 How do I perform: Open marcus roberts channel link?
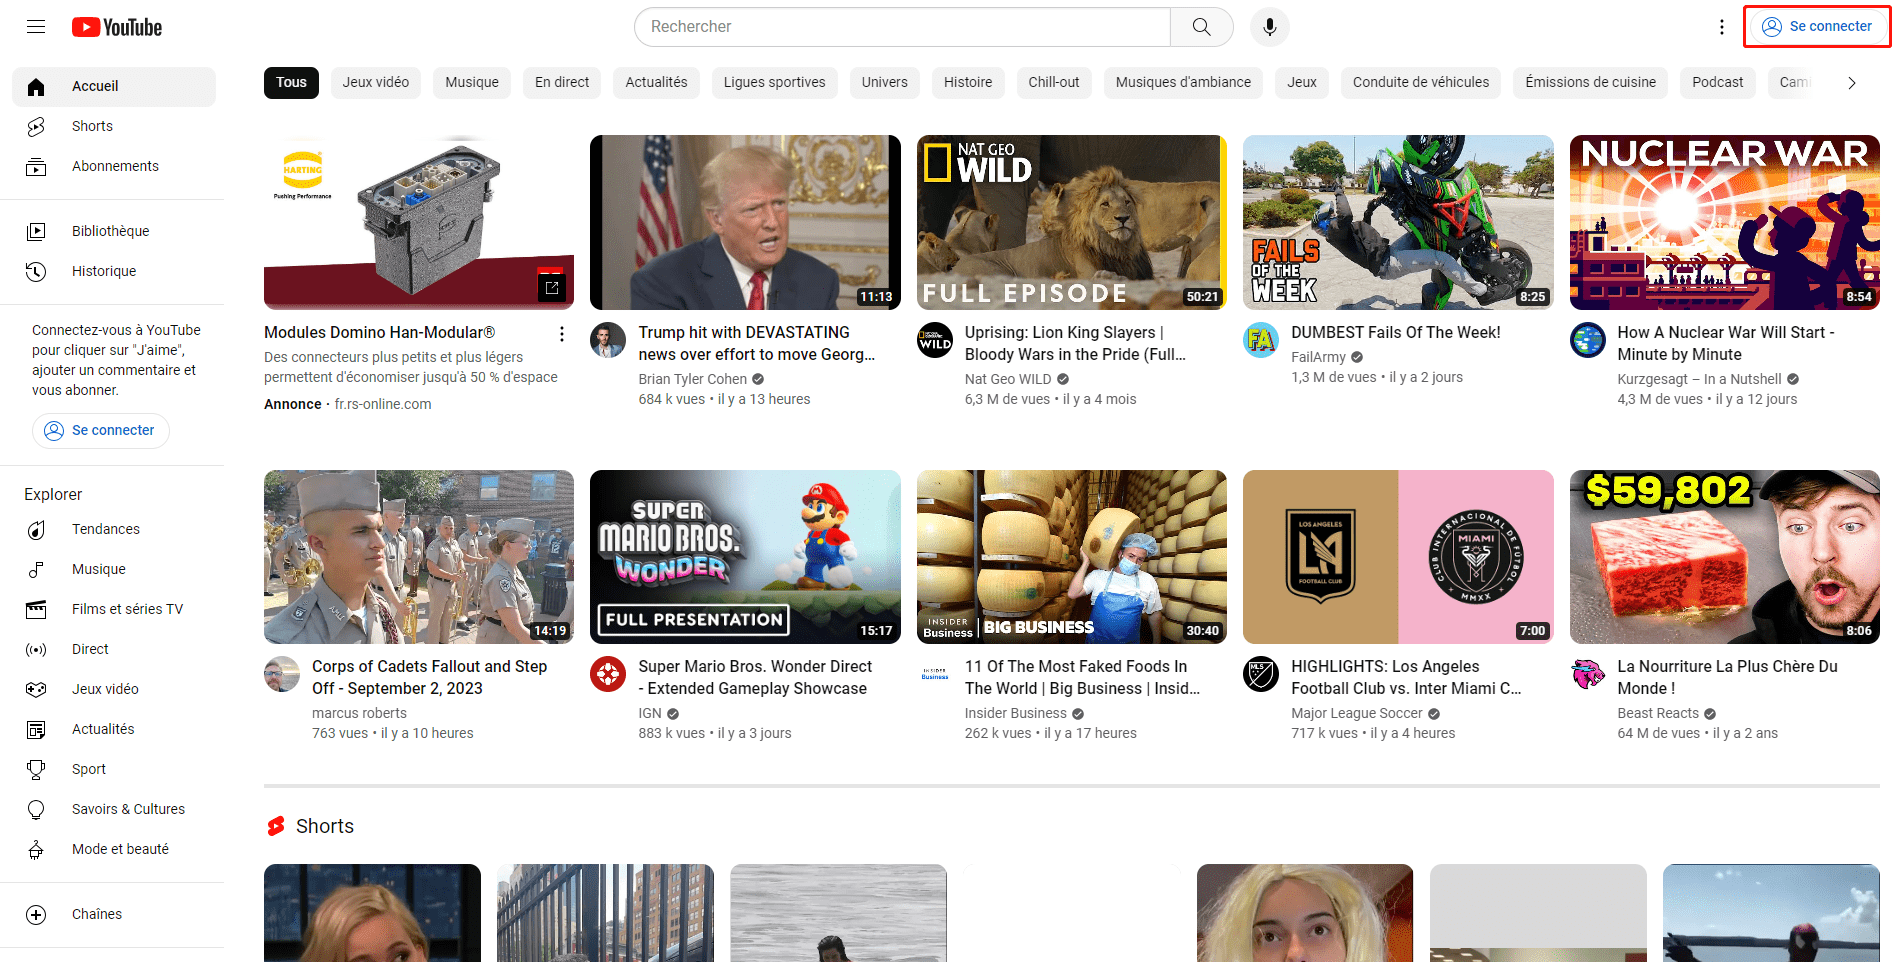coord(359,714)
